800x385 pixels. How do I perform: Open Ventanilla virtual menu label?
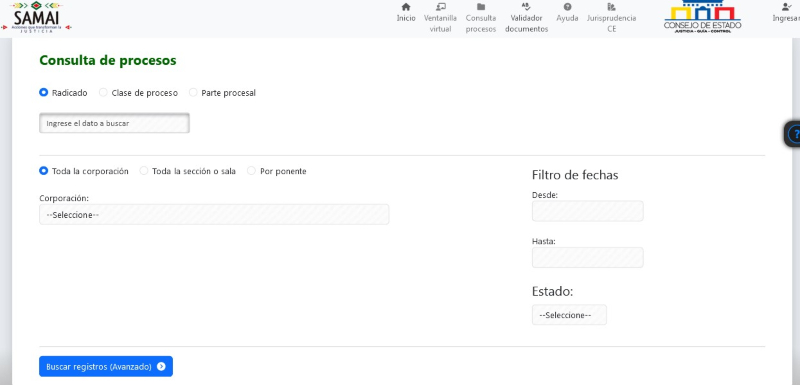click(440, 23)
